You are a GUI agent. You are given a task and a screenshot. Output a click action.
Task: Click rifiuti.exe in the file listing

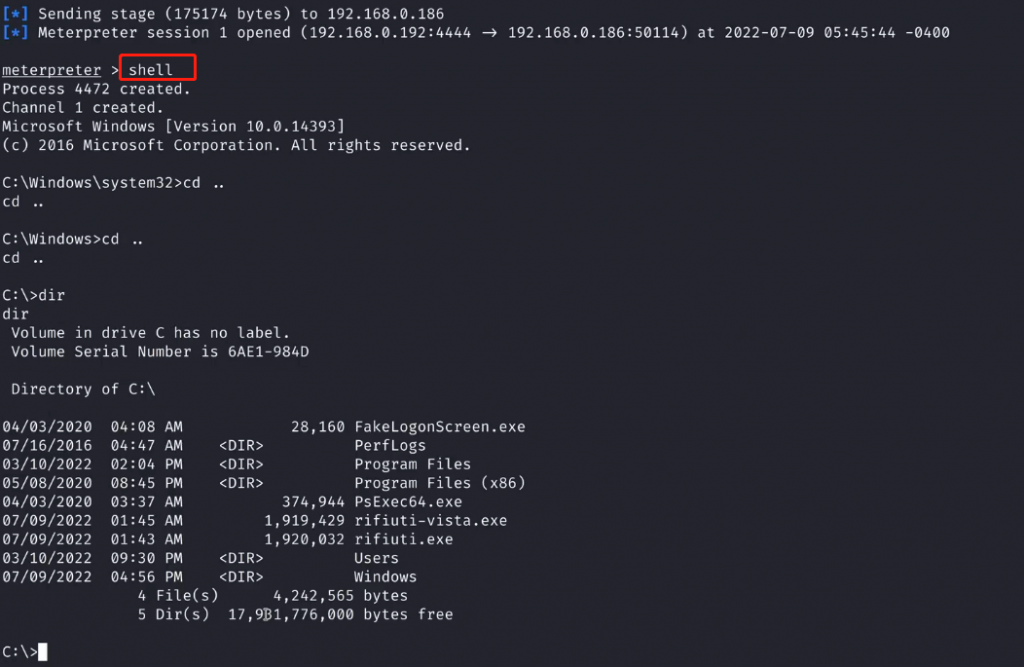(403, 540)
